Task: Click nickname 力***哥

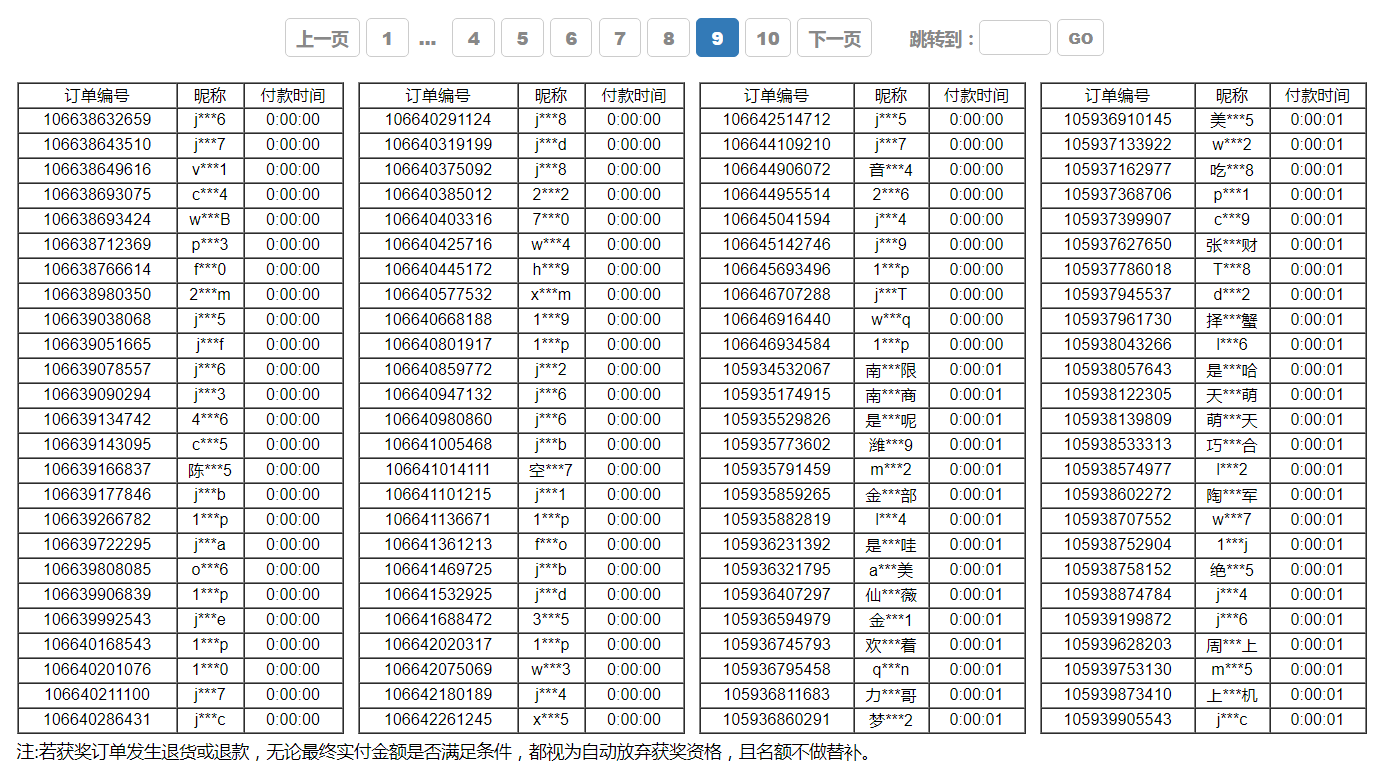Action: tap(891, 695)
